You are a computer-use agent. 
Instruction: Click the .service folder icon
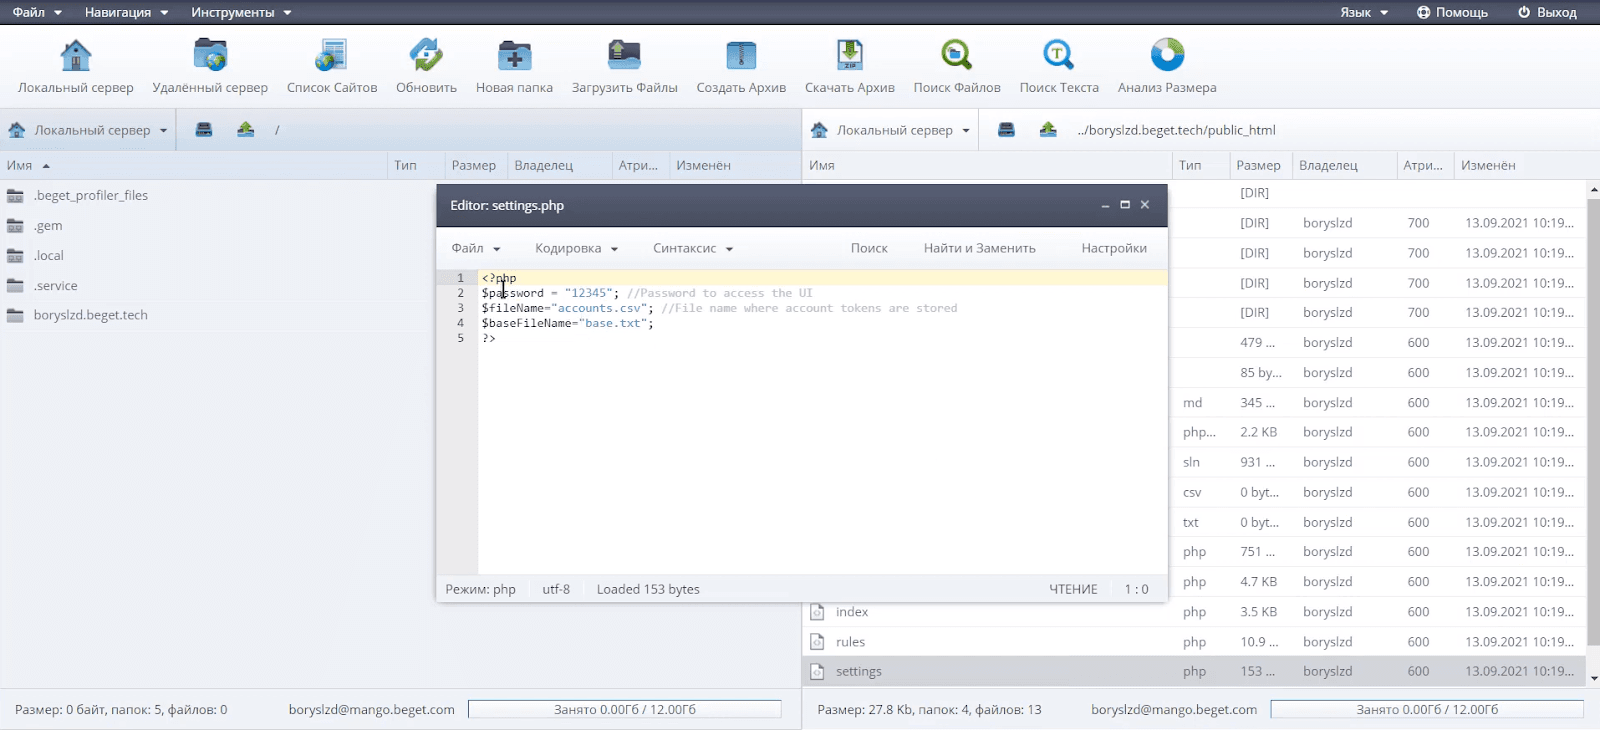click(15, 285)
